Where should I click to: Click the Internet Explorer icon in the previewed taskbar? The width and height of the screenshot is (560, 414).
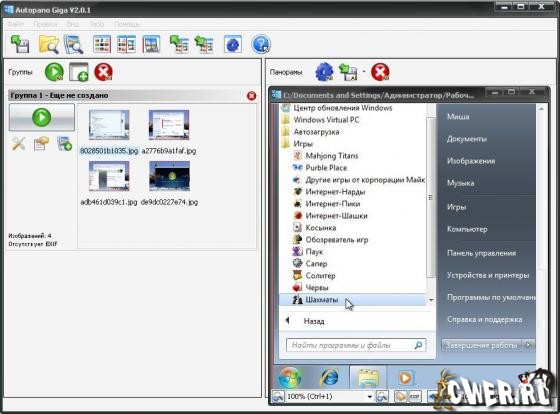click(x=330, y=377)
